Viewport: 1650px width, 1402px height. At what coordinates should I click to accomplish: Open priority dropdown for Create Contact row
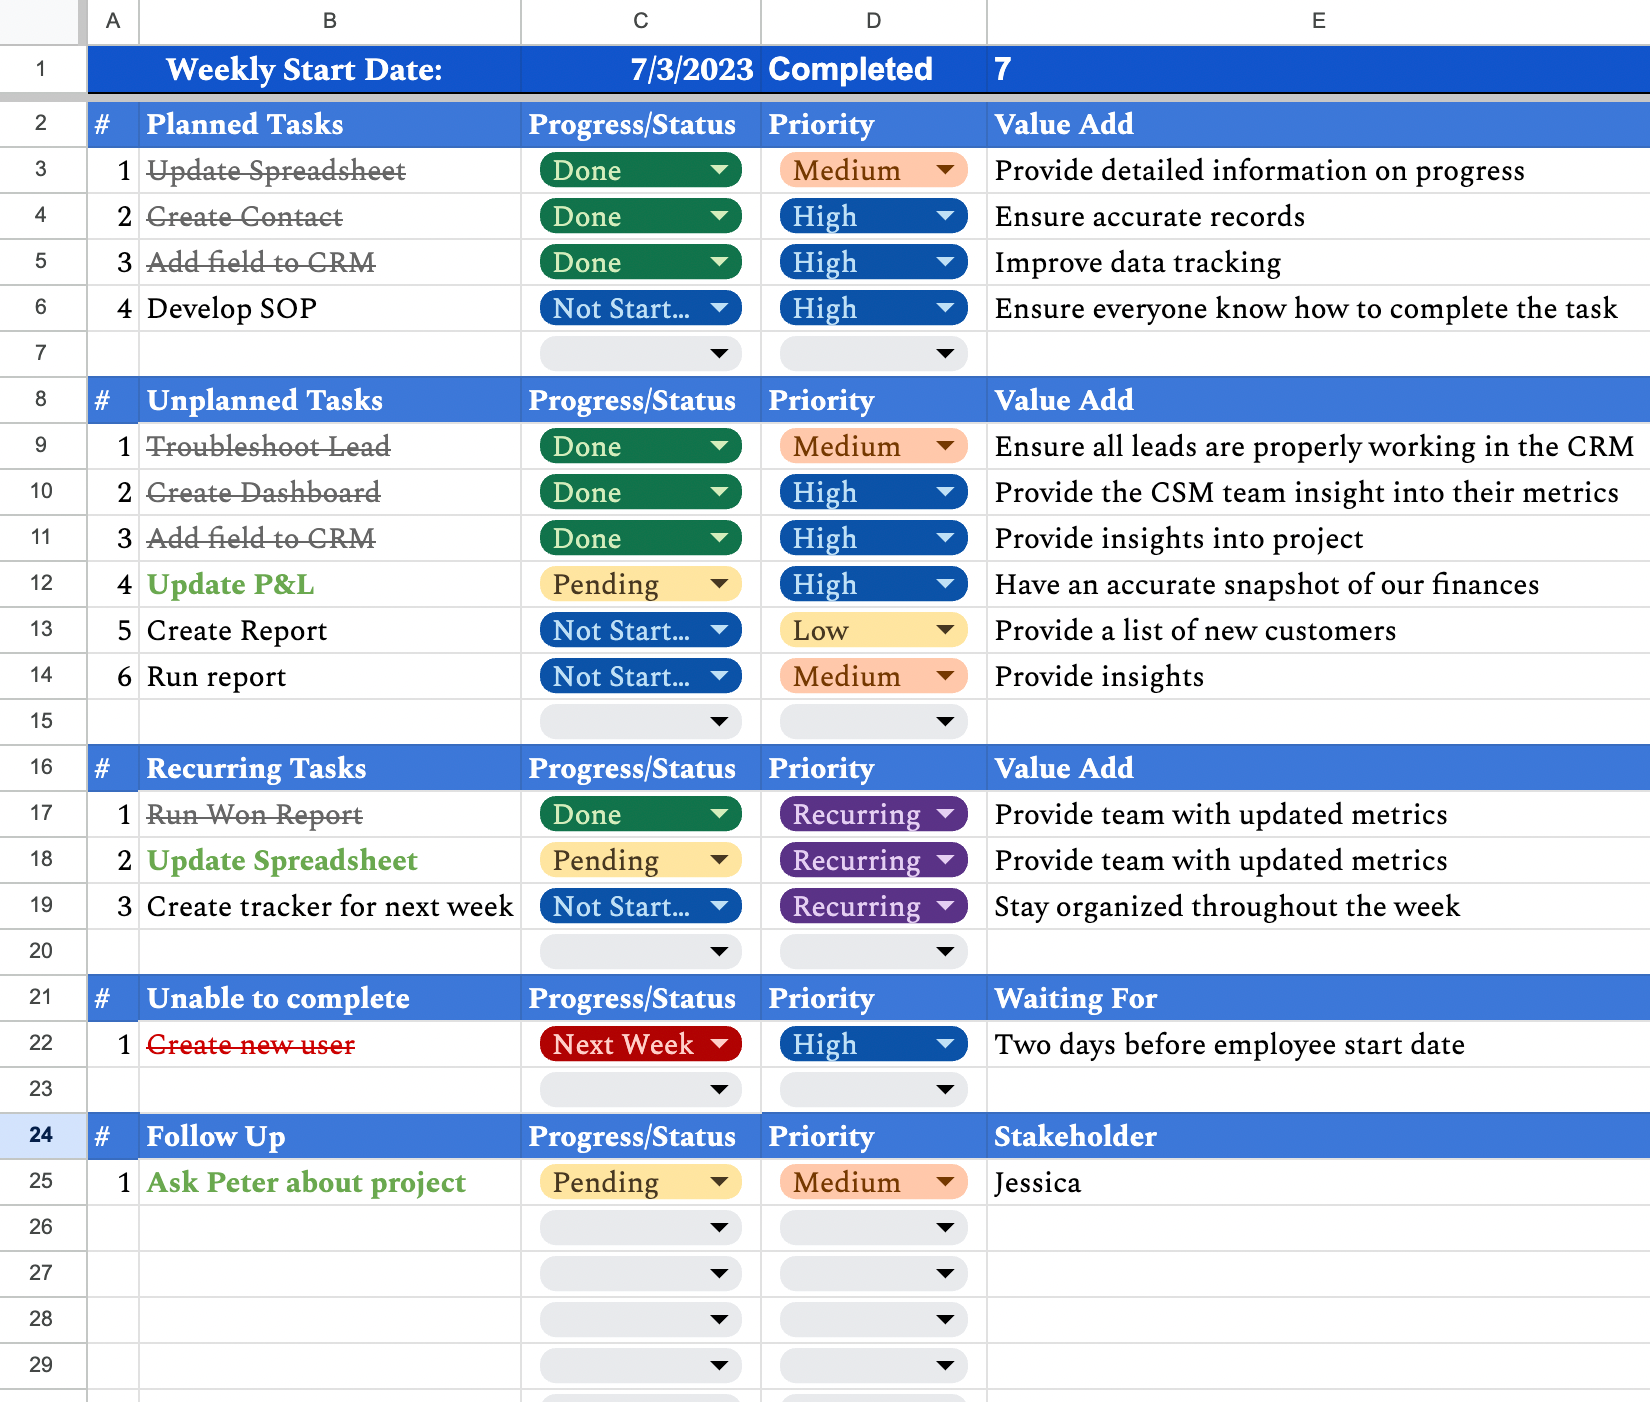[x=944, y=216]
